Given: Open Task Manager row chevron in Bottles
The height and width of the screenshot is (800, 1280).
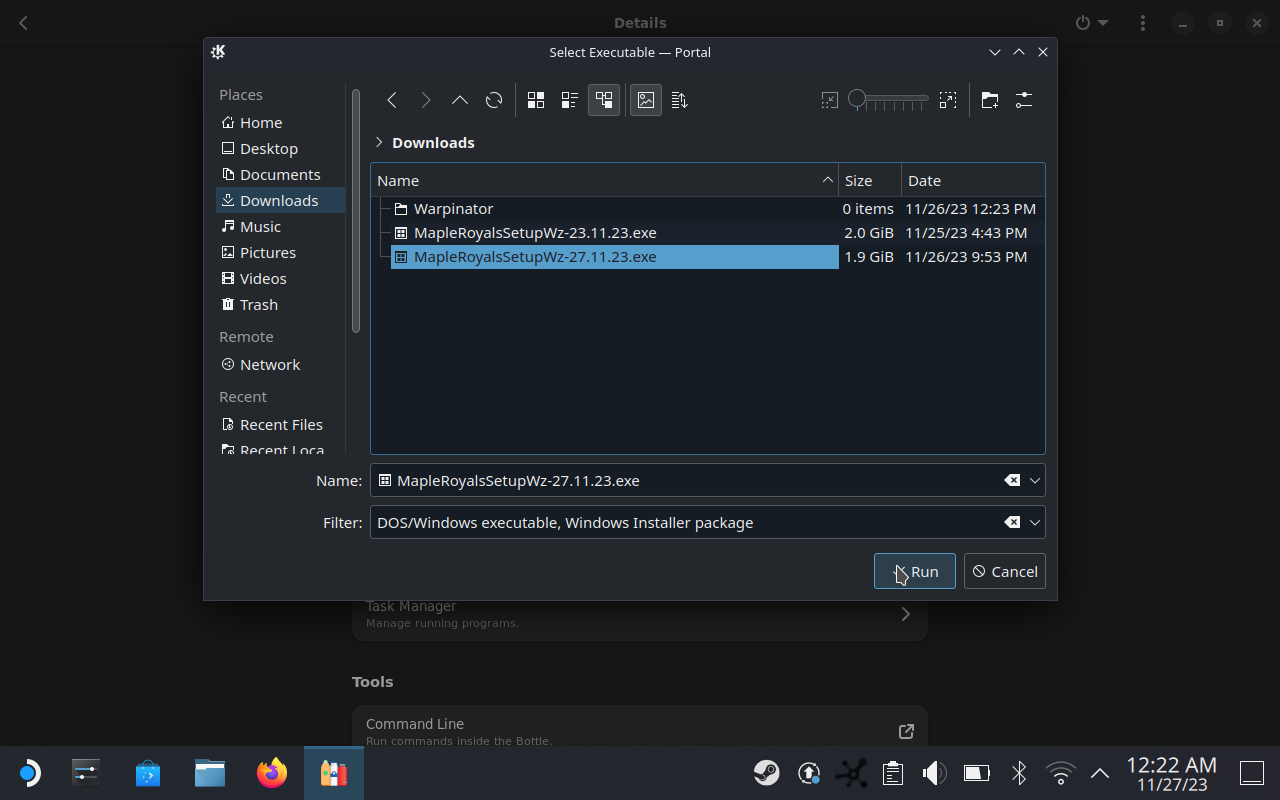Looking at the screenshot, I should 906,614.
